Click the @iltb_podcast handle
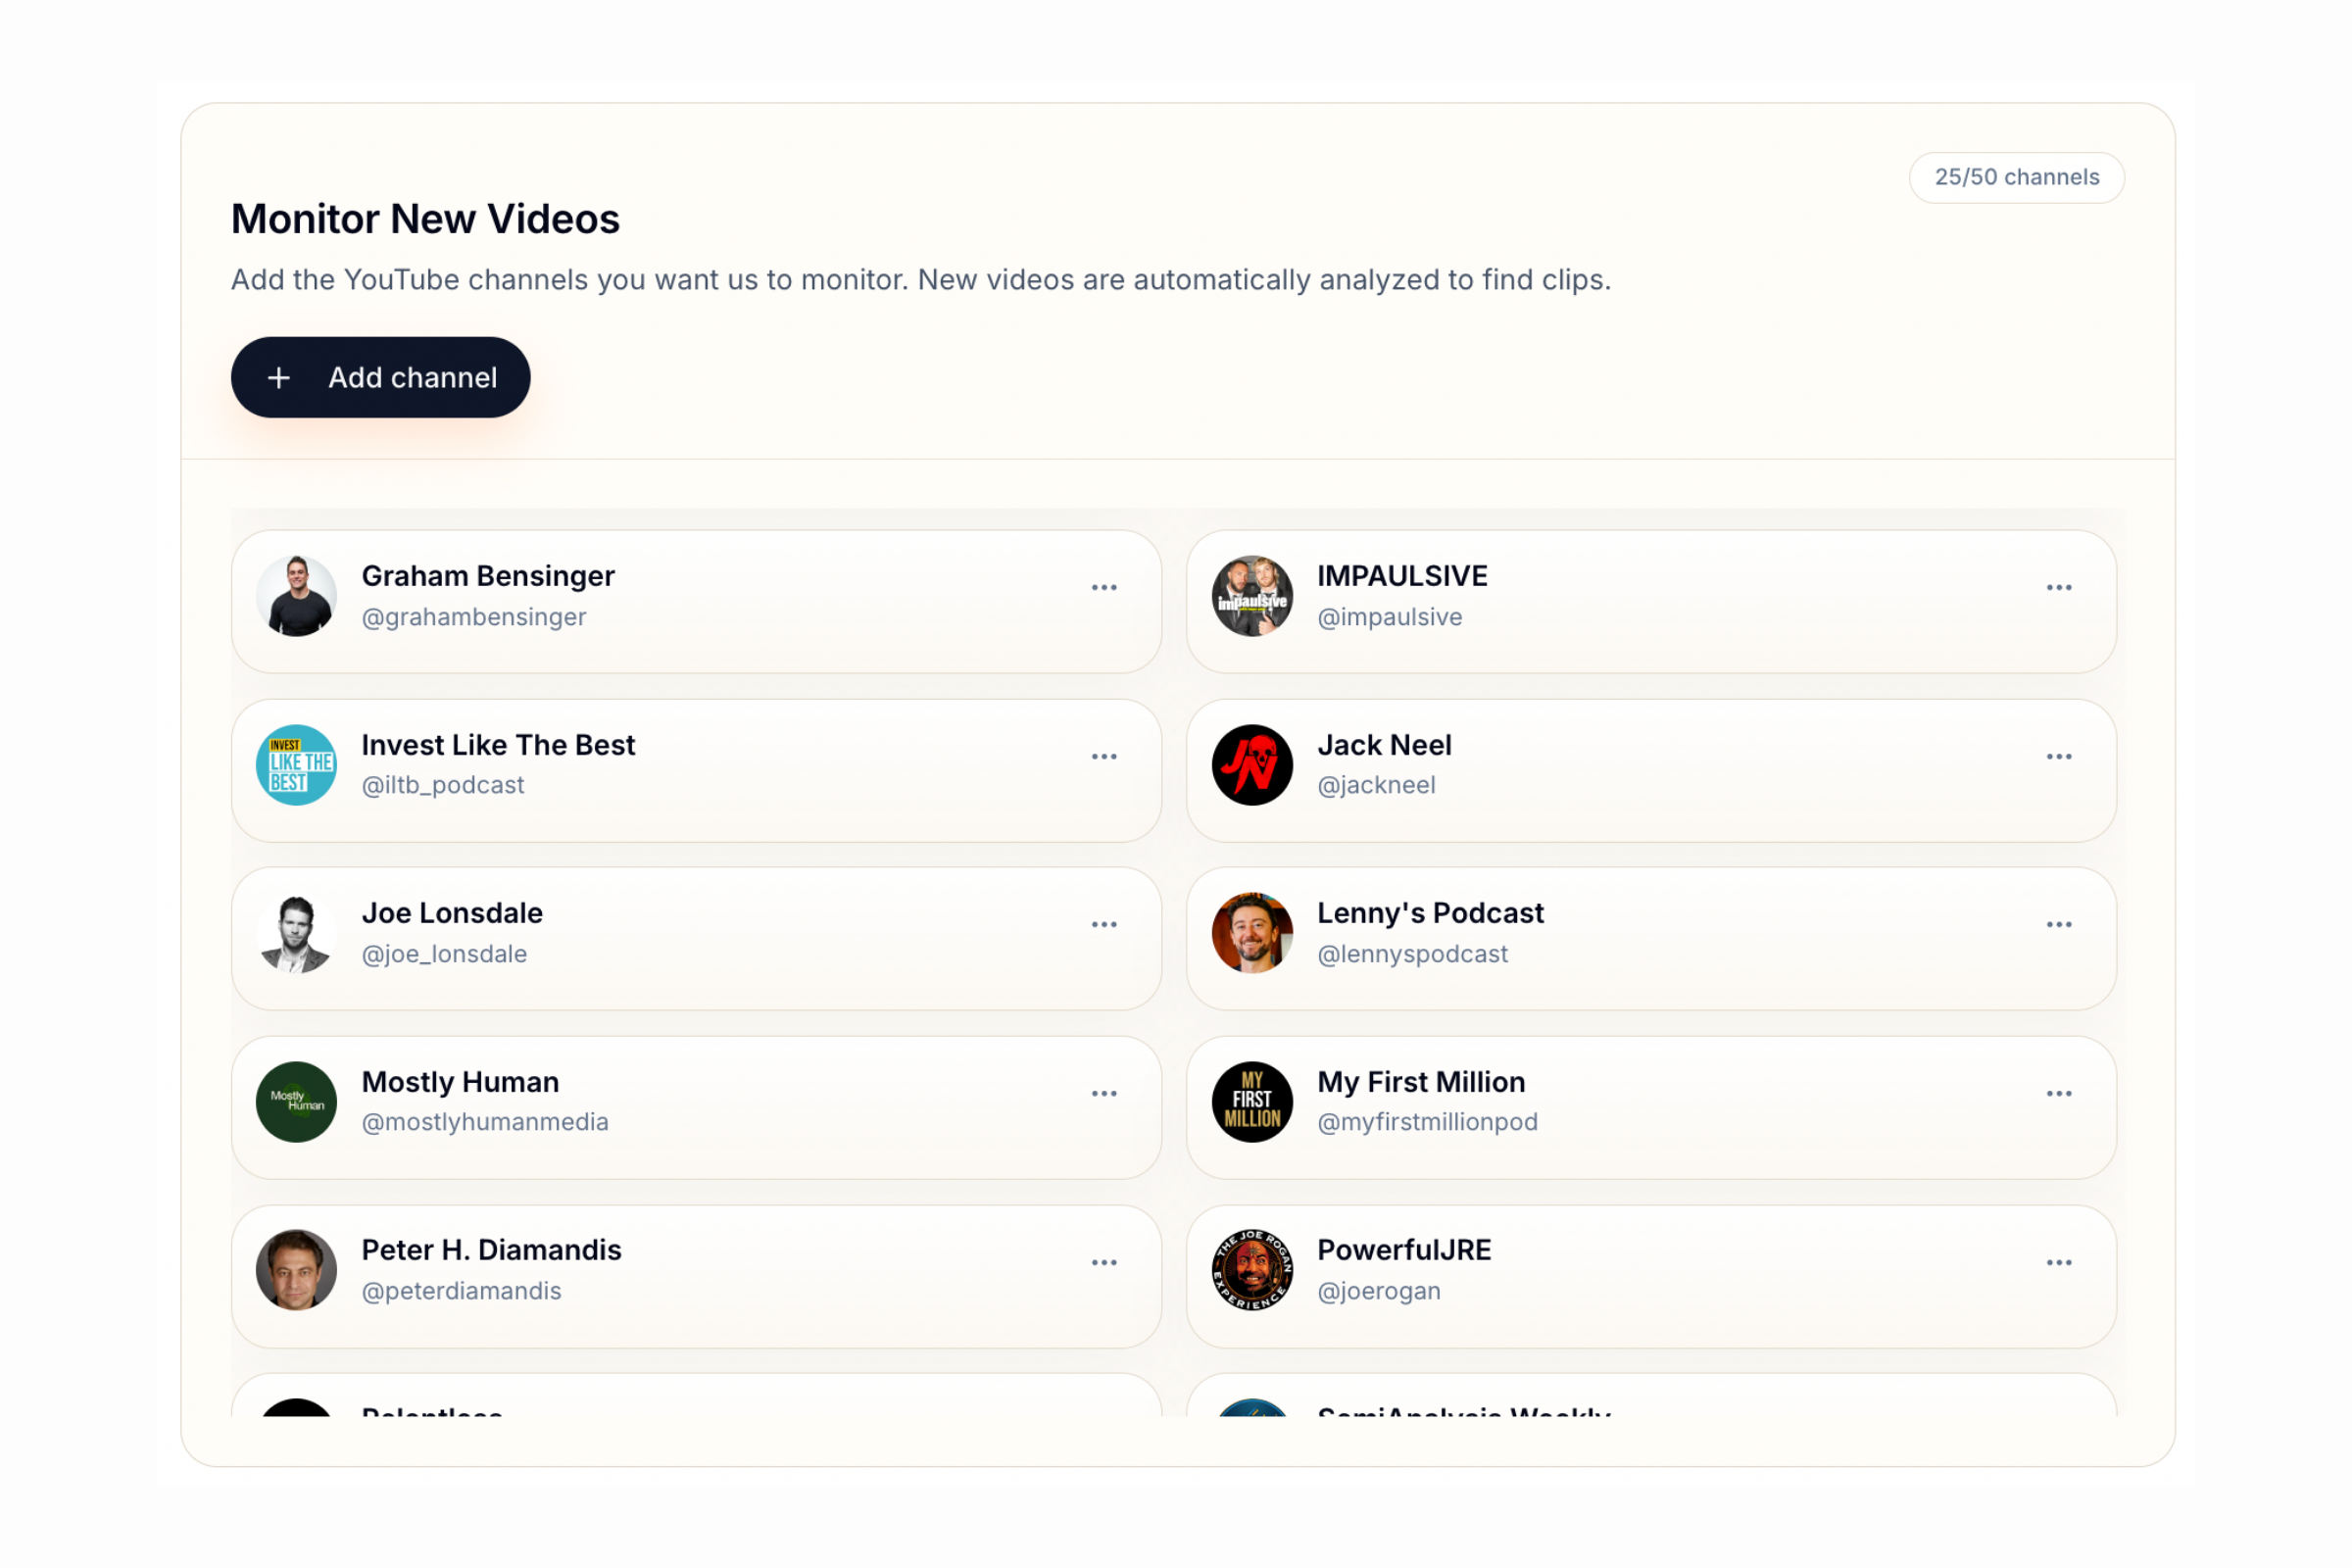Screen dimensions: 2352x1568 [443, 786]
